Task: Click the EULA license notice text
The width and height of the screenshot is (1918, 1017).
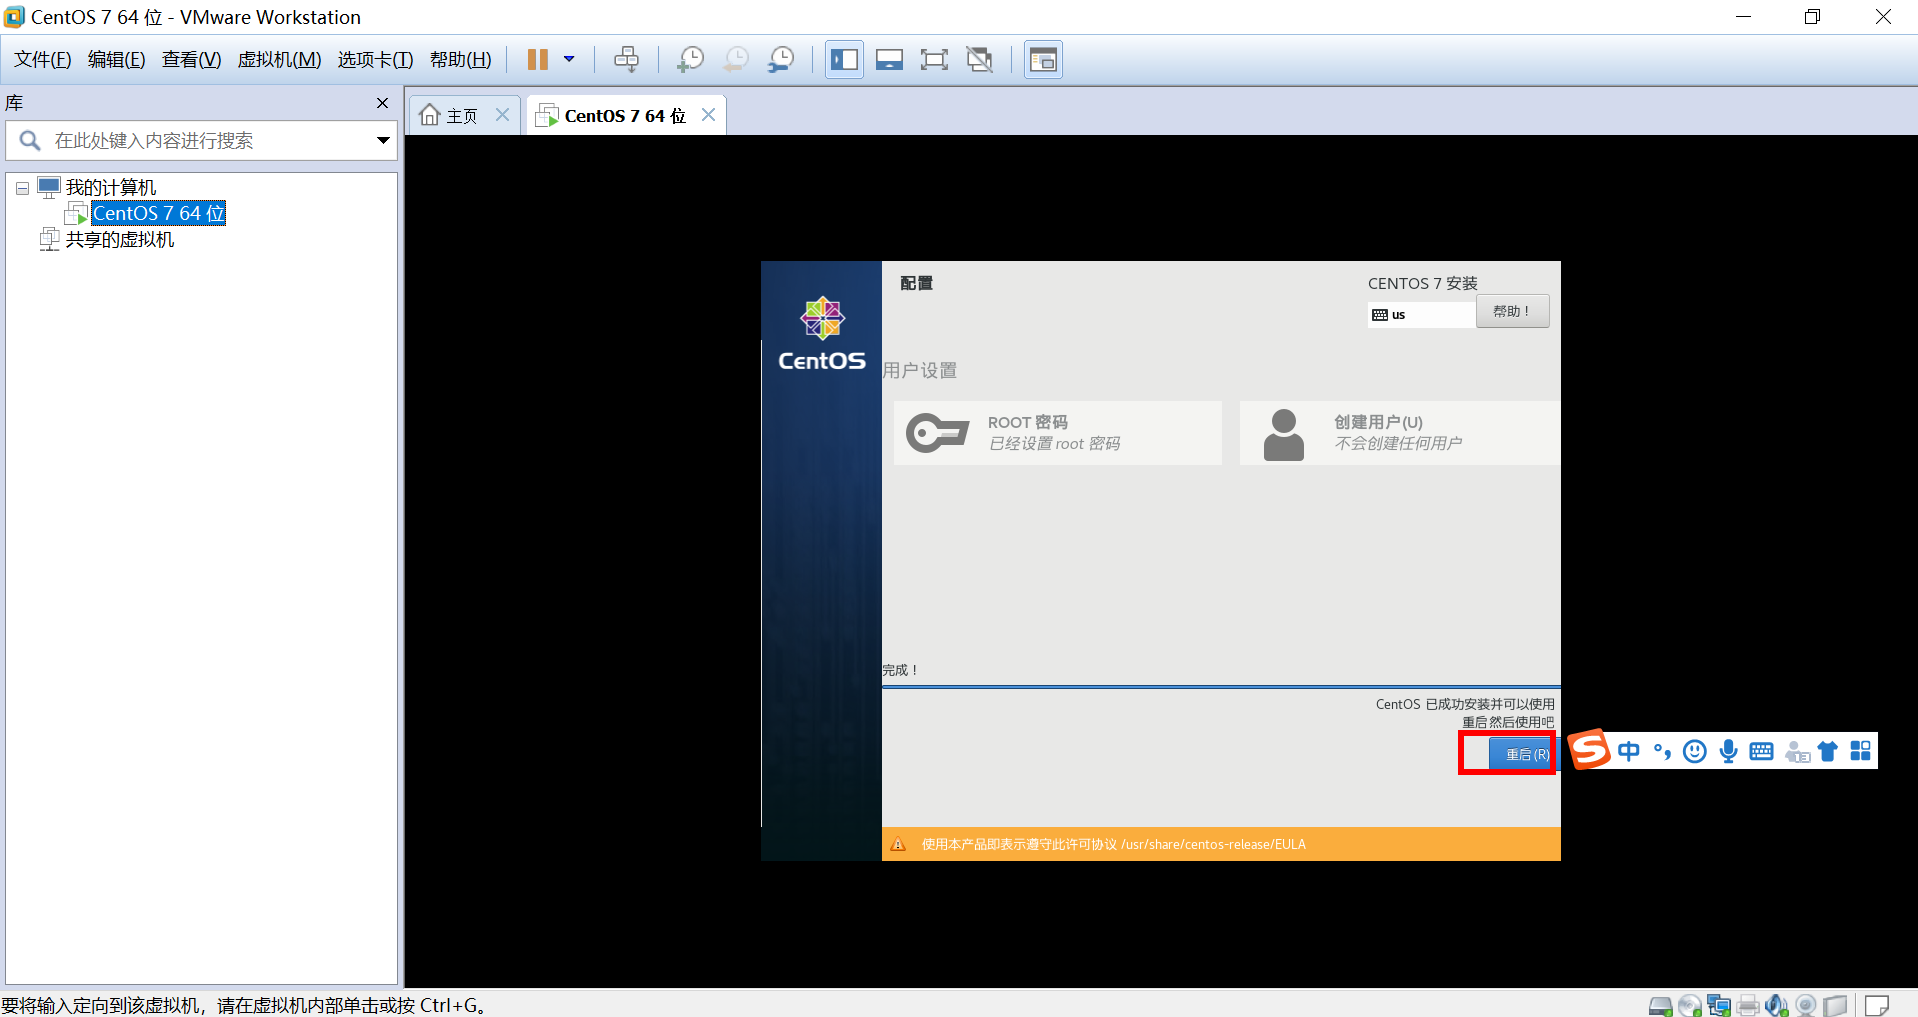Action: point(1113,845)
